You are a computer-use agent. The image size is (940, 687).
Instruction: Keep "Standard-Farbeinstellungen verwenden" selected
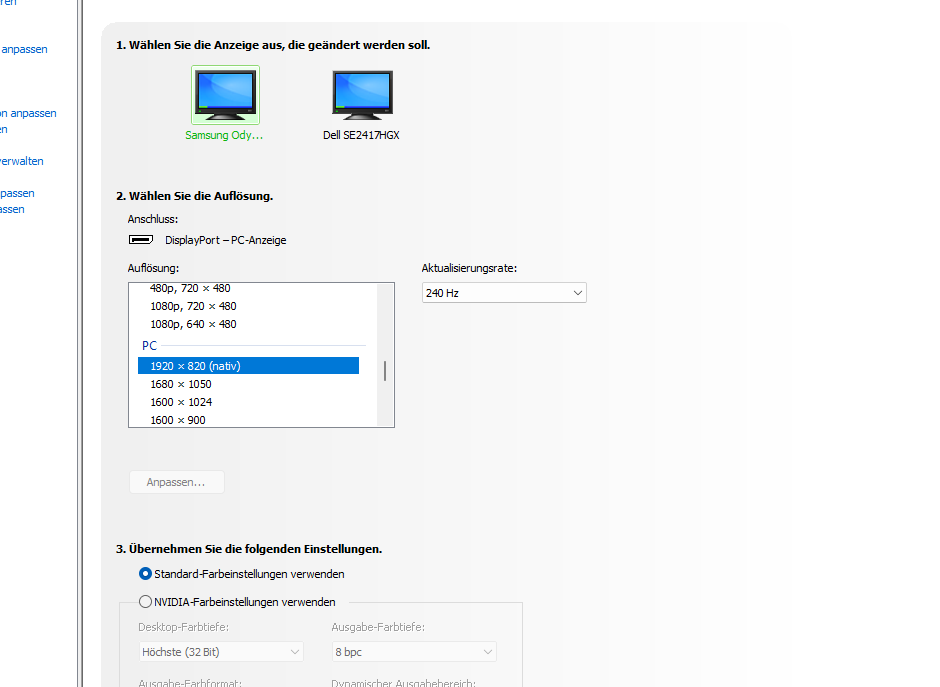click(x=145, y=574)
